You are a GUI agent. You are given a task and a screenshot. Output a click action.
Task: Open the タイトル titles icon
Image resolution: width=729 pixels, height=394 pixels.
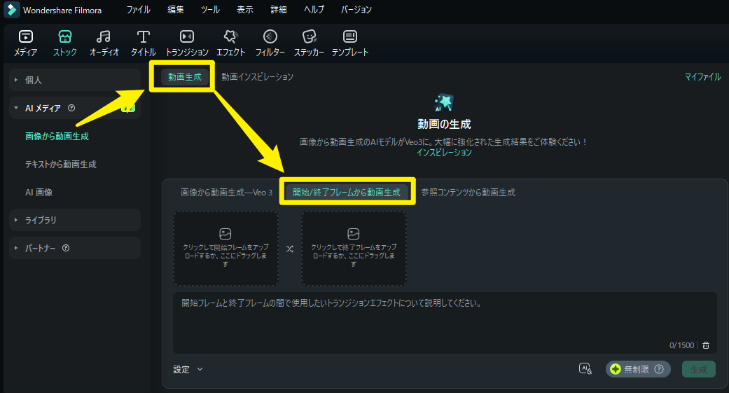(x=143, y=37)
